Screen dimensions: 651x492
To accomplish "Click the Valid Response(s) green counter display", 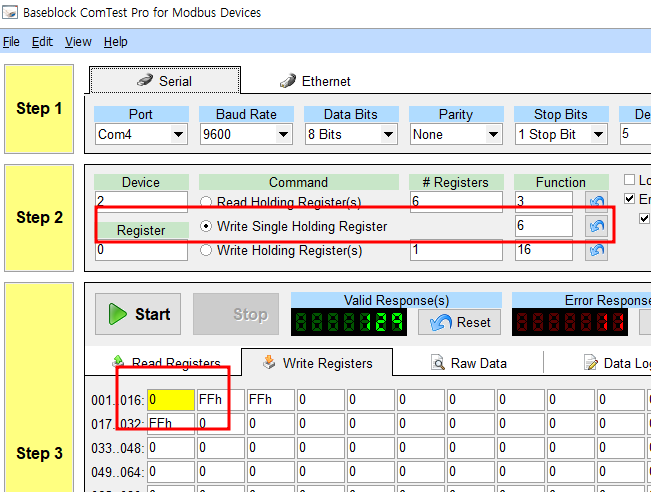I will pos(349,322).
